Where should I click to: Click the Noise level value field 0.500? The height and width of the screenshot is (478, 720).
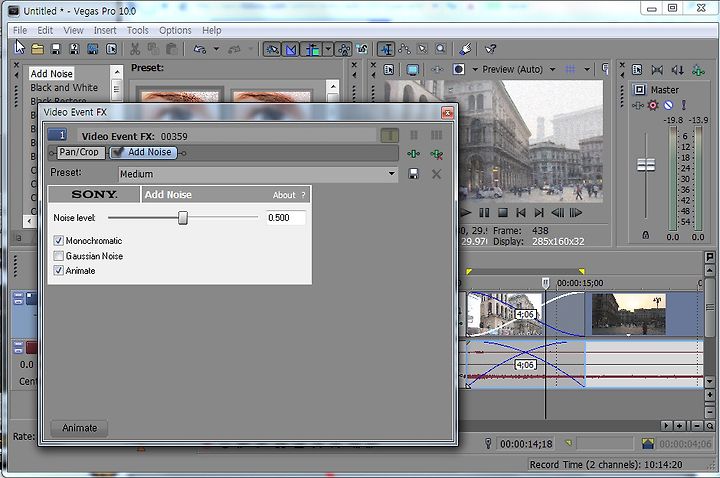(285, 218)
